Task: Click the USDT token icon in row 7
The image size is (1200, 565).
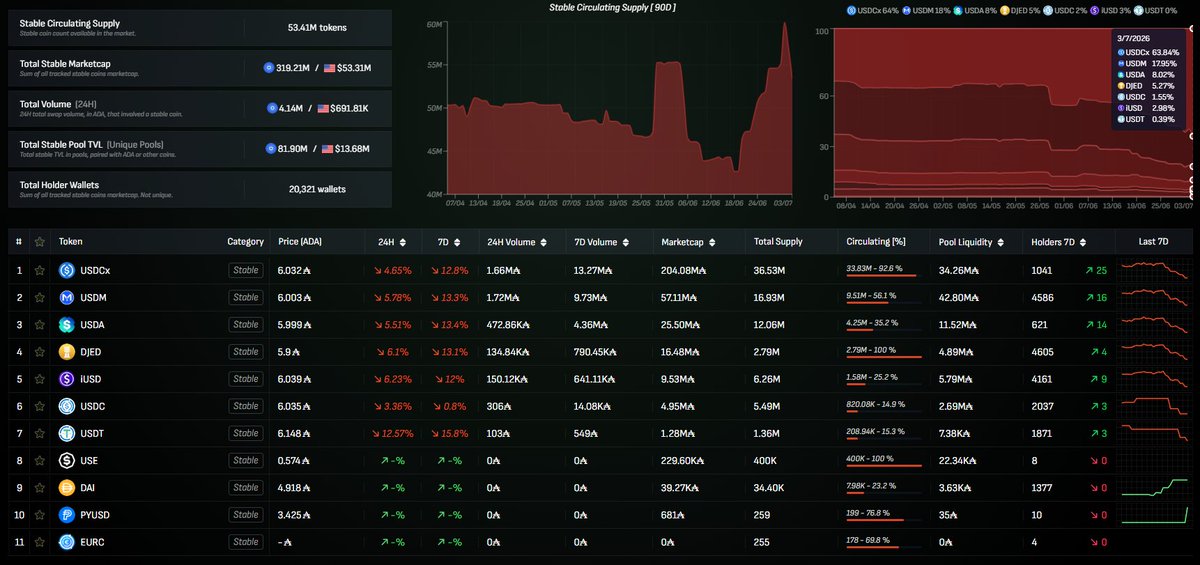Action: pos(67,433)
